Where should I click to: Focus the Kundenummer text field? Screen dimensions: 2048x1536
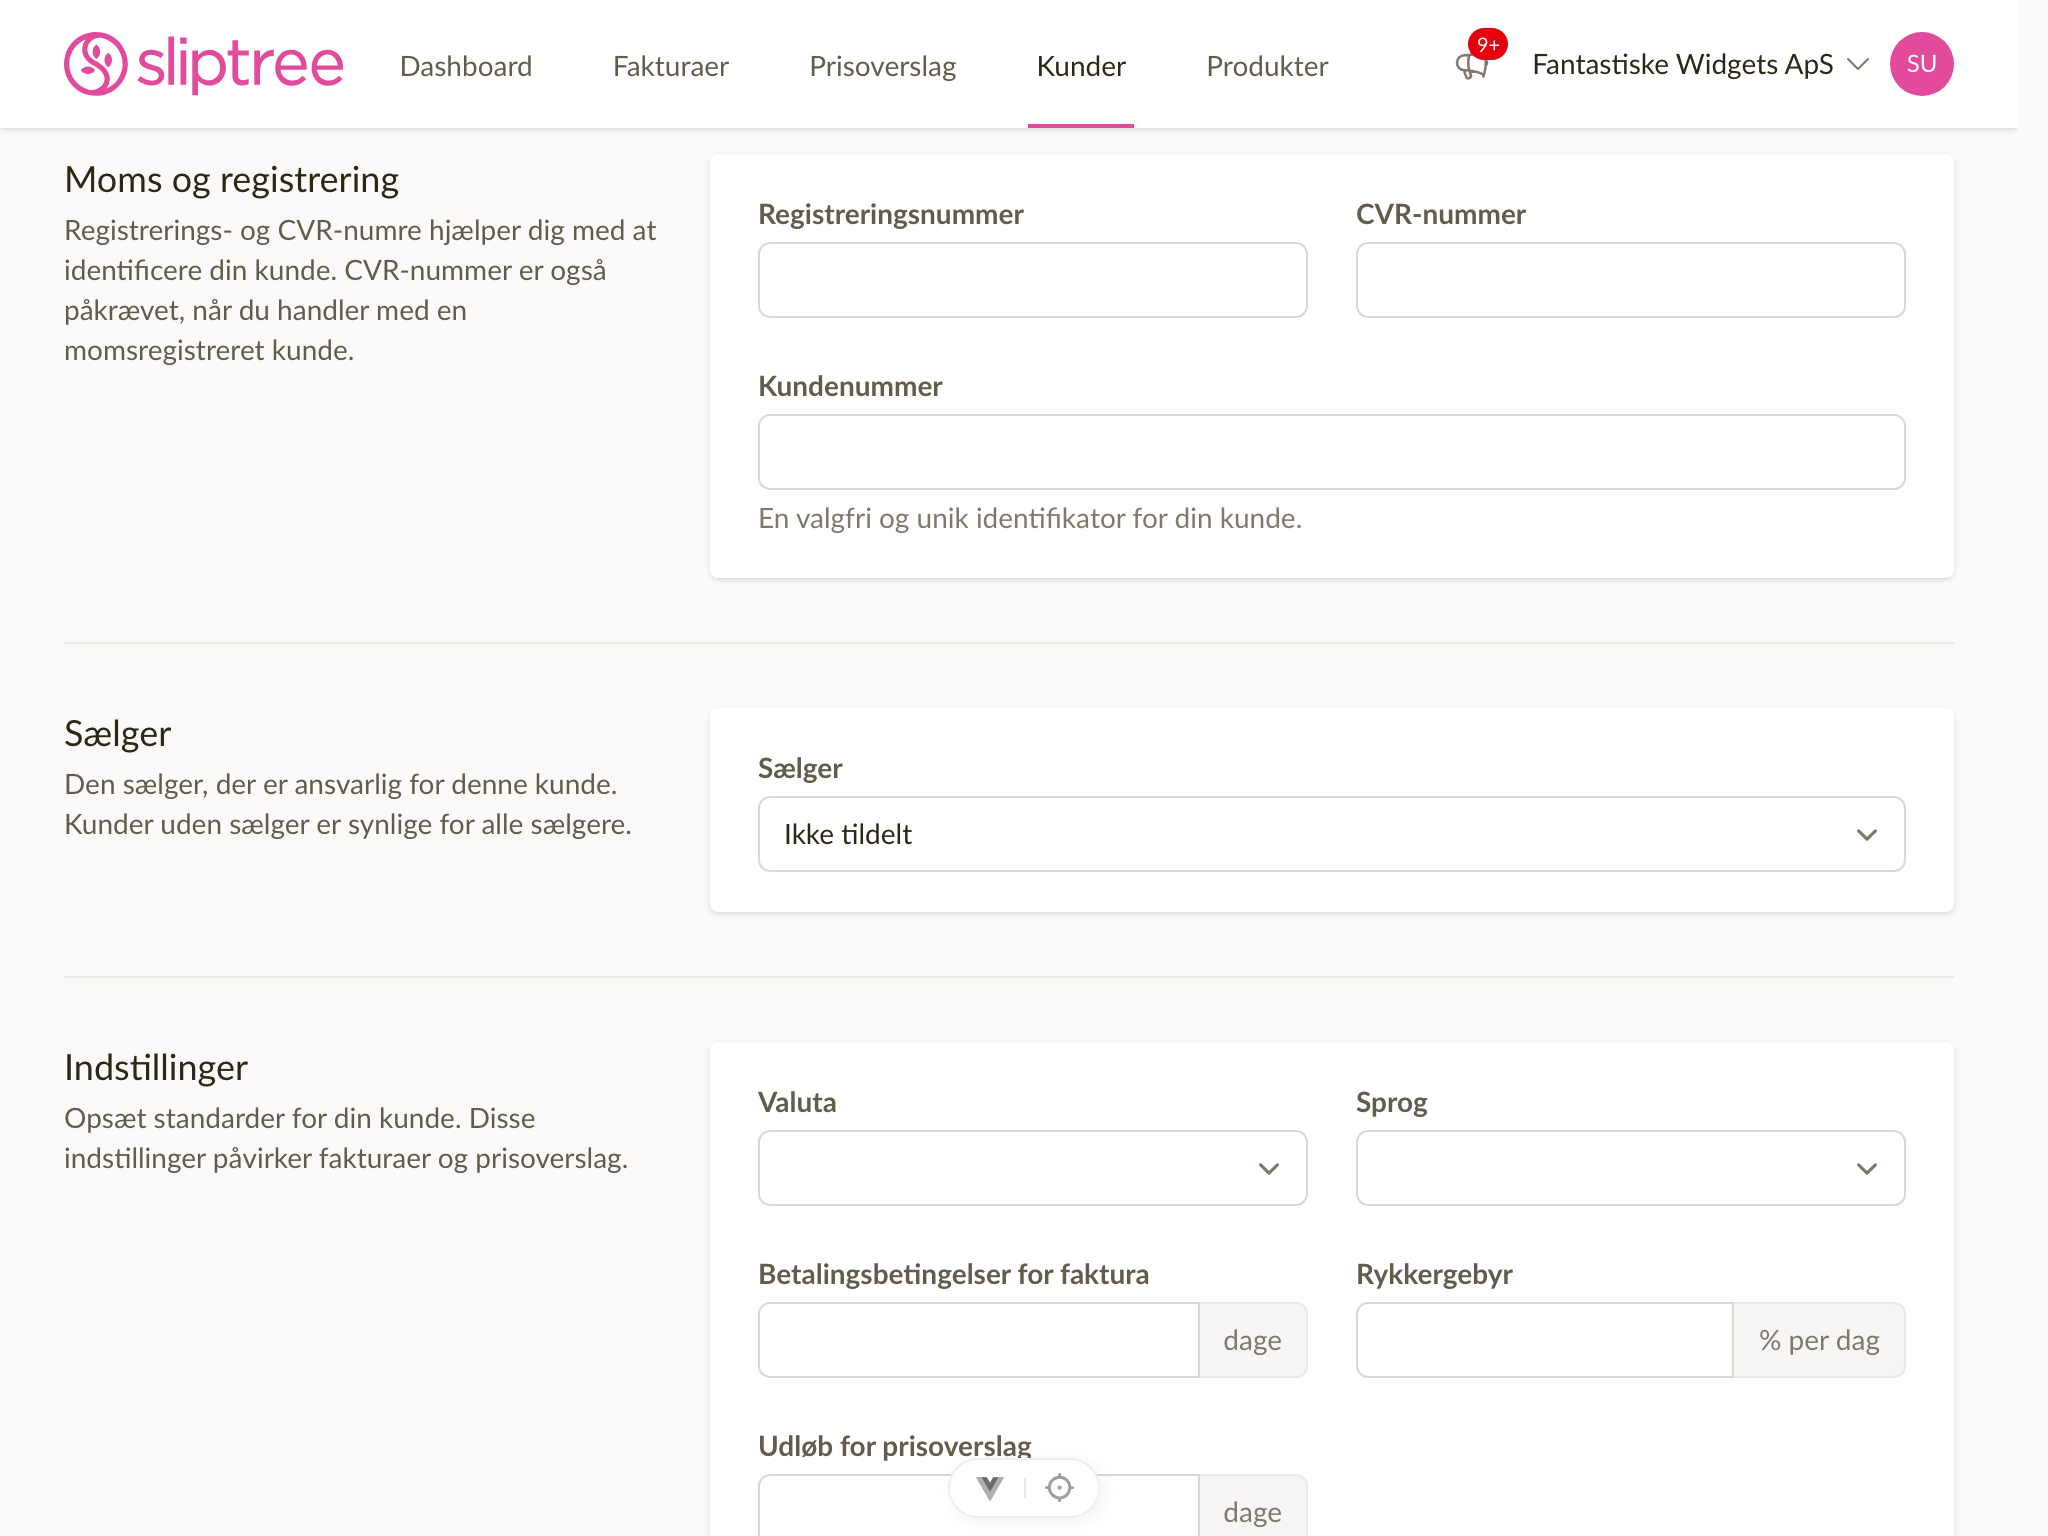(1331, 452)
